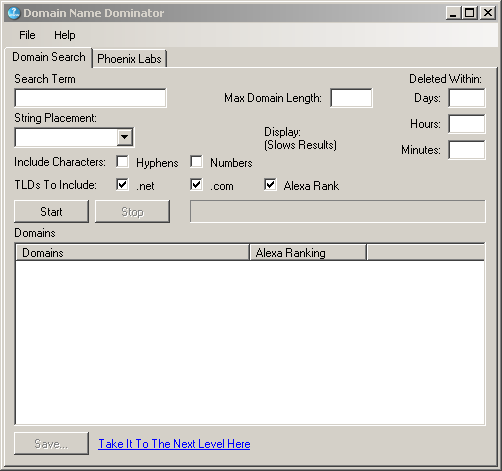Disable the Alexa Rank display checkbox
502x471 pixels.
pyautogui.click(x=270, y=184)
